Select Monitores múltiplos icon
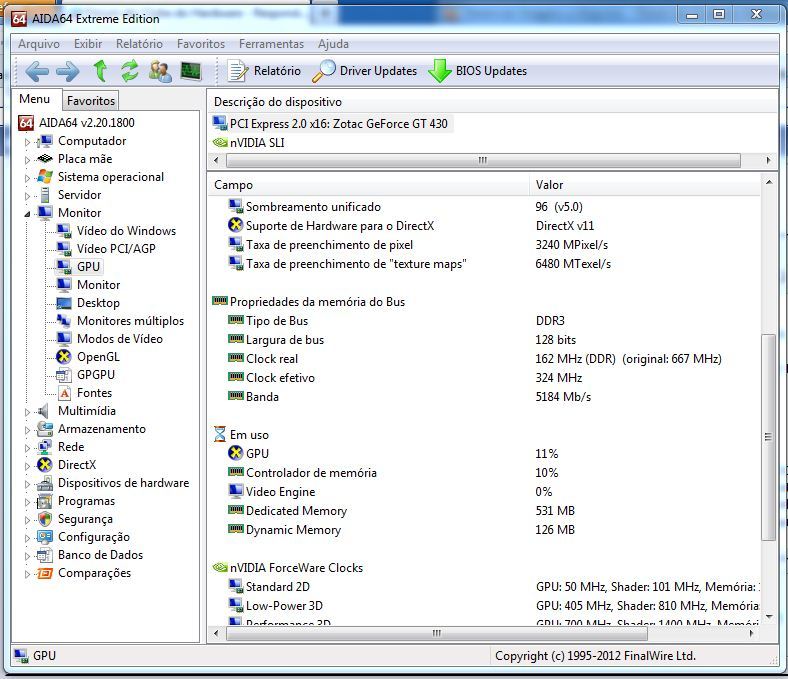 pyautogui.click(x=64, y=321)
